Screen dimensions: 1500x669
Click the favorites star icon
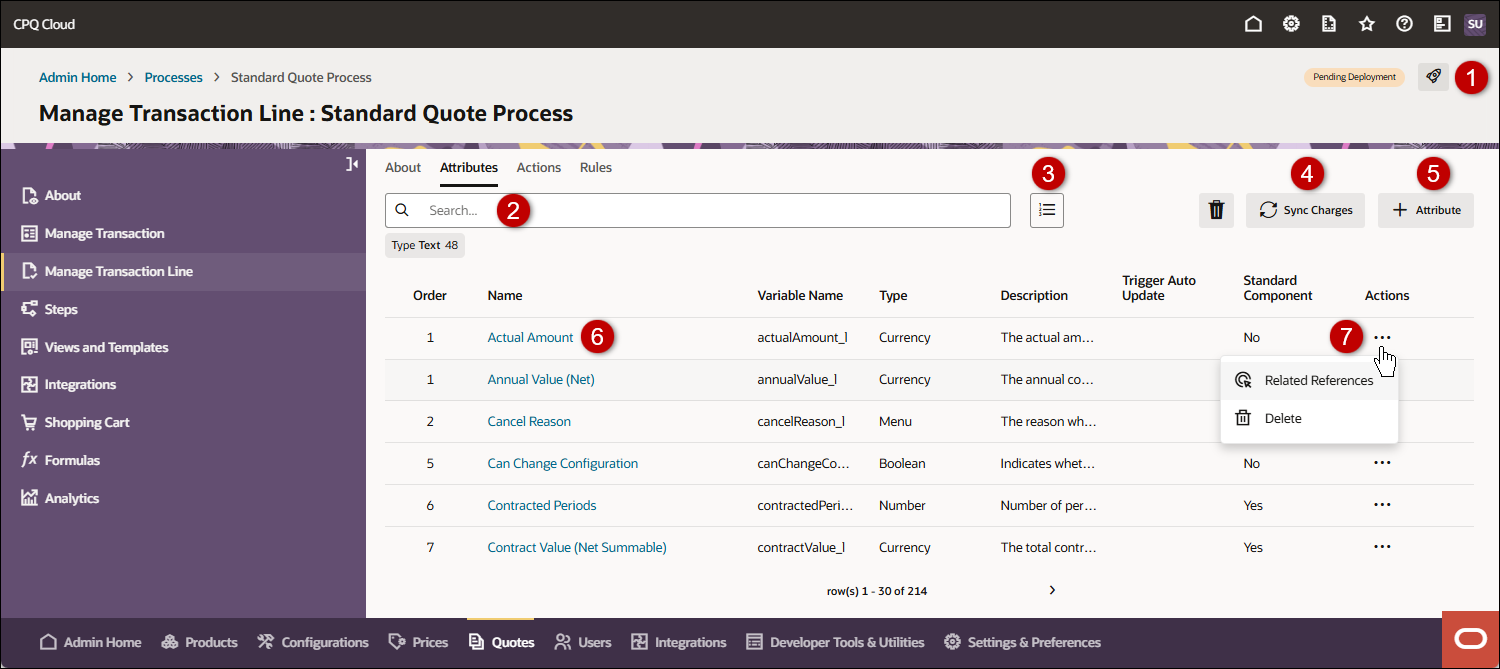pyautogui.click(x=1367, y=24)
